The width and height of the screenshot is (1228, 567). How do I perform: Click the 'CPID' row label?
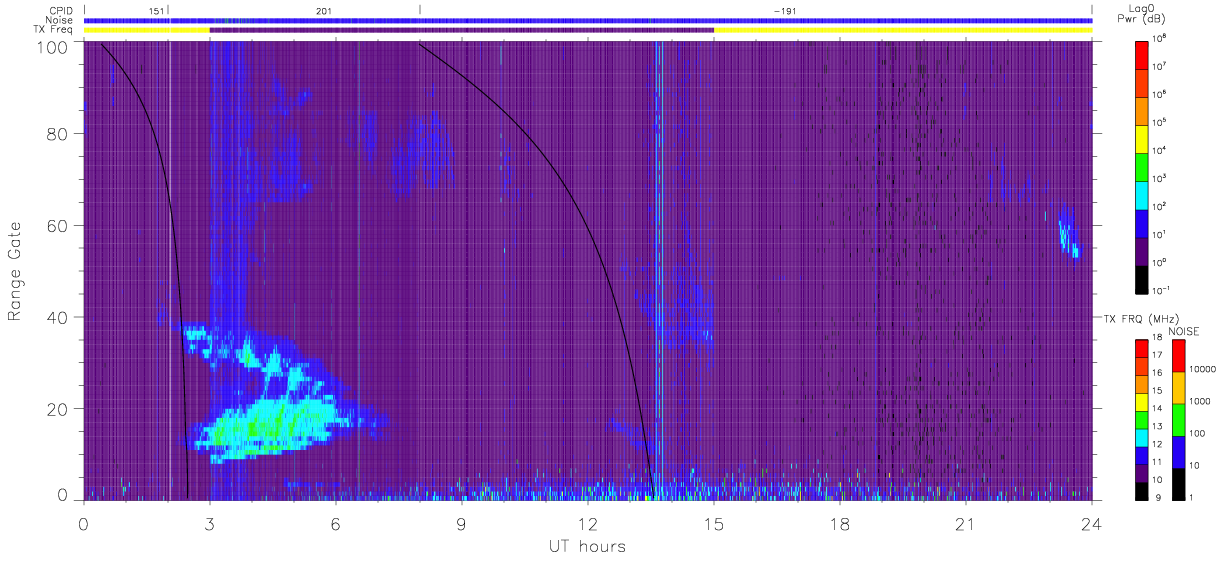click(61, 10)
